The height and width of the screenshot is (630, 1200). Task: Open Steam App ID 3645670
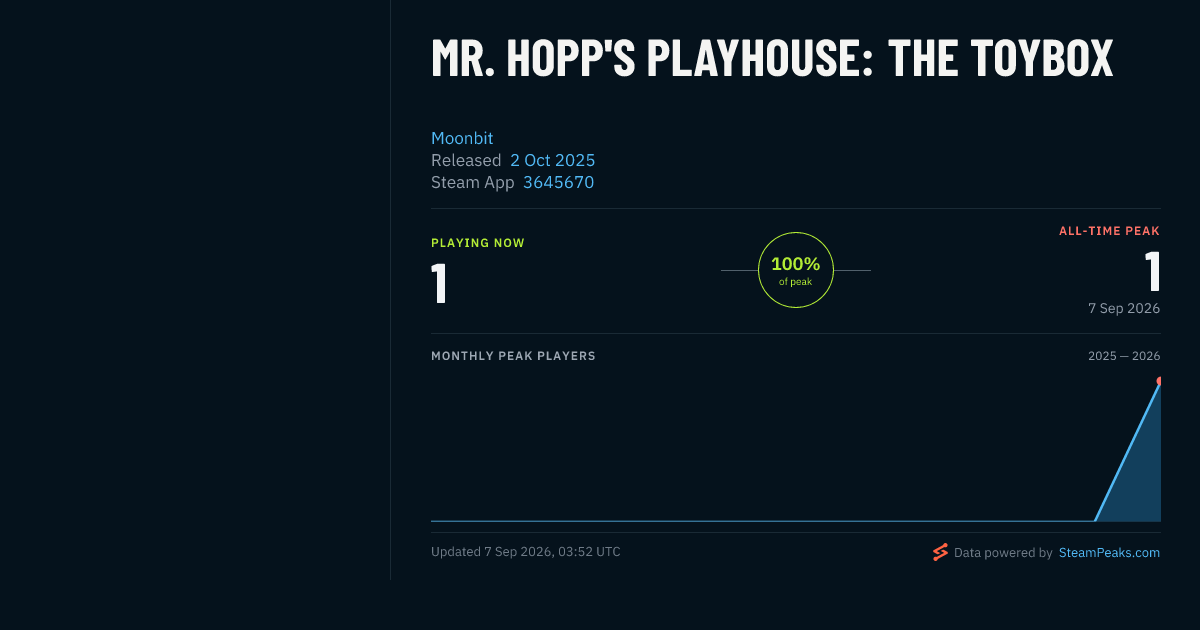click(558, 182)
